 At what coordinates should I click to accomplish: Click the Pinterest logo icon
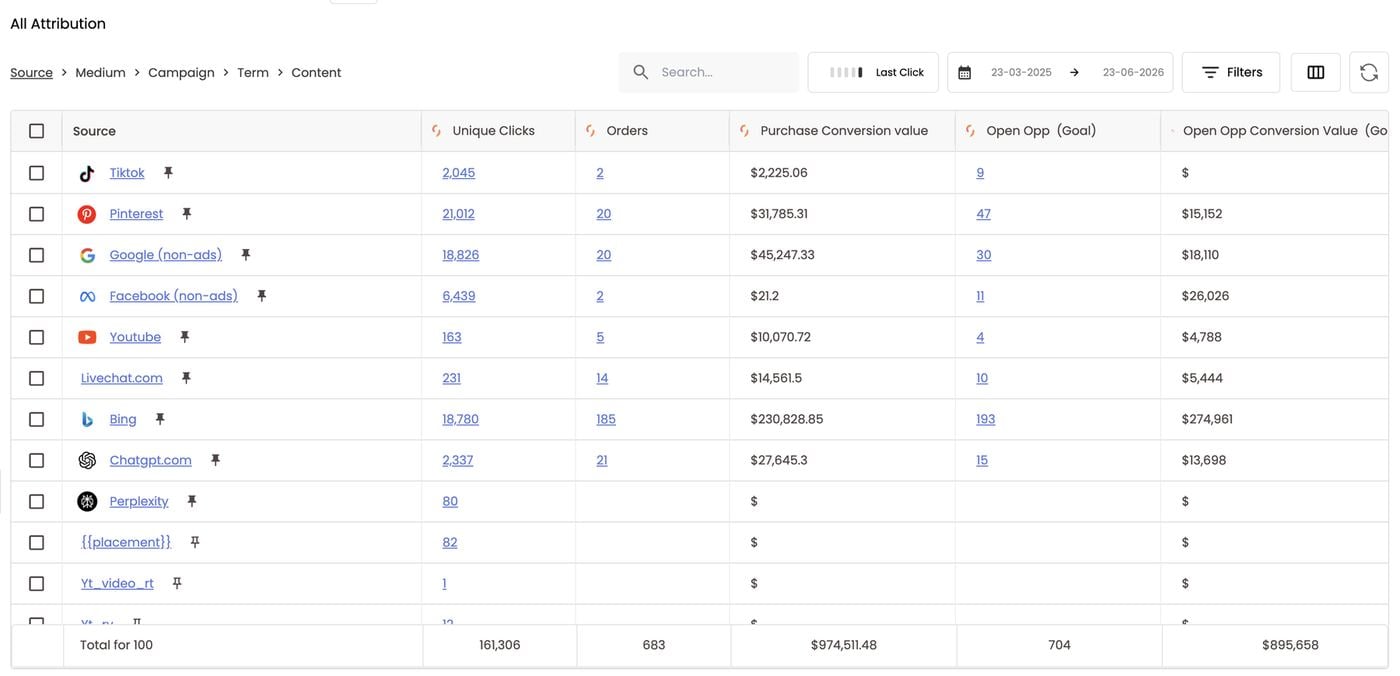point(87,214)
